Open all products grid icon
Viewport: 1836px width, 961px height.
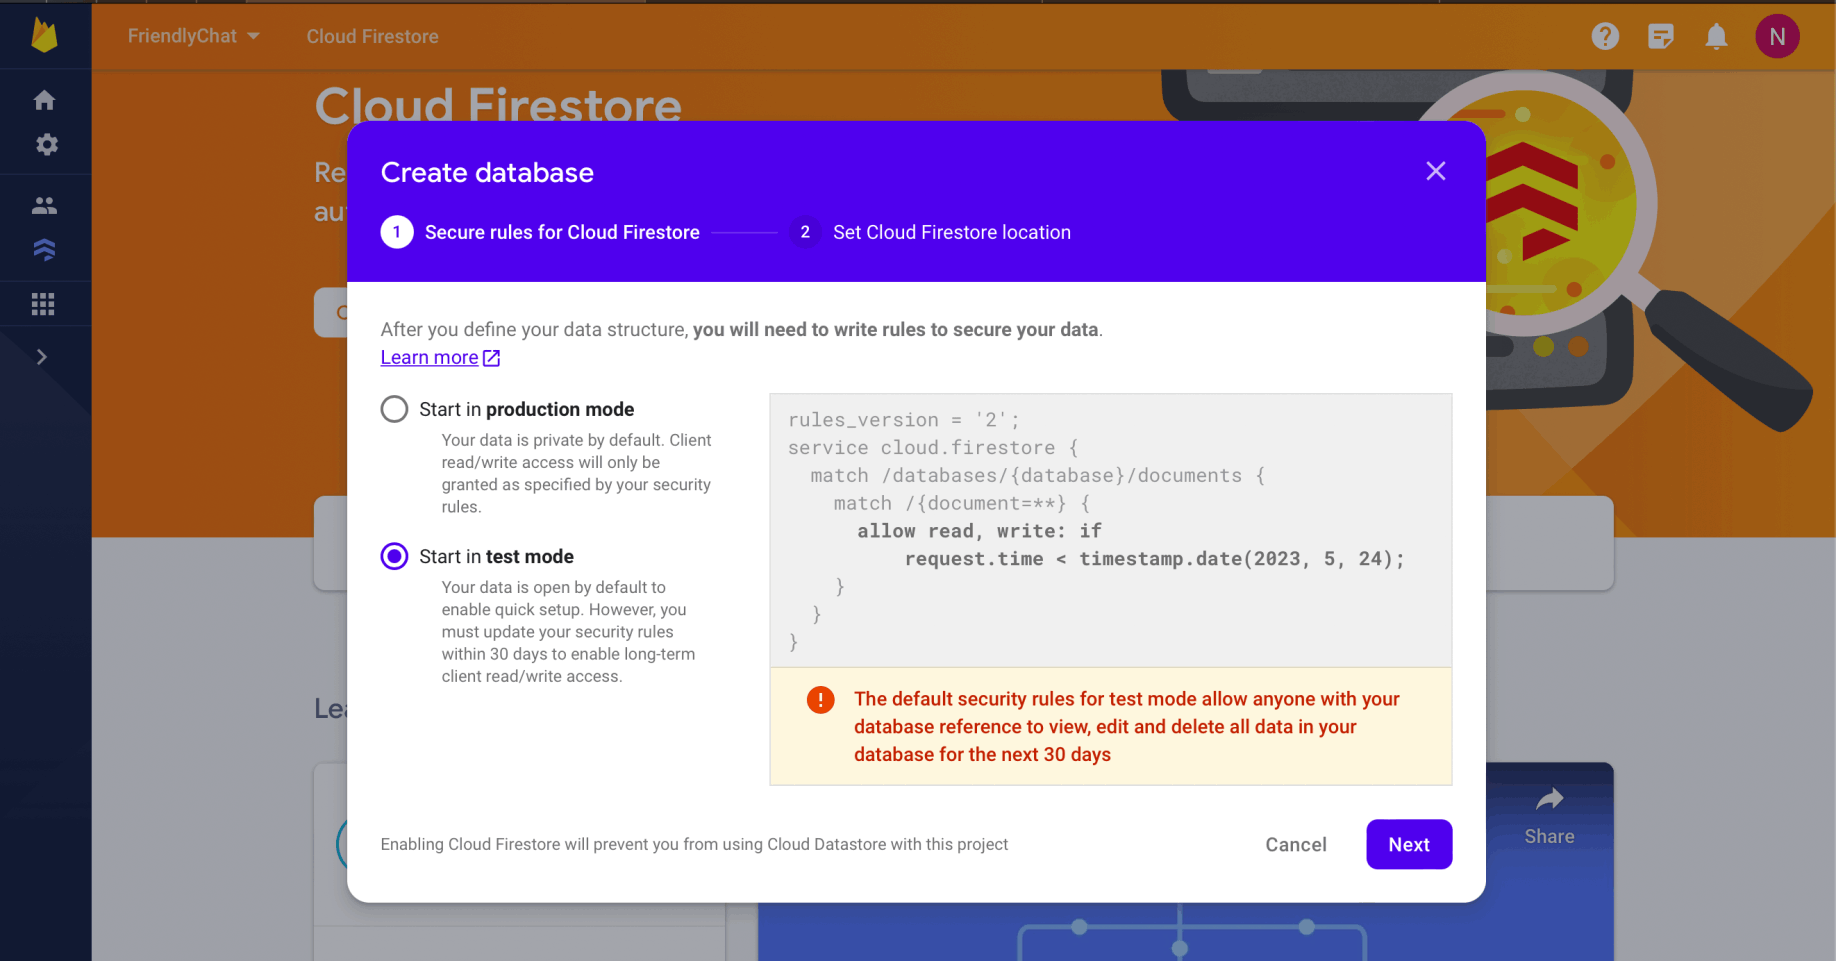[43, 304]
